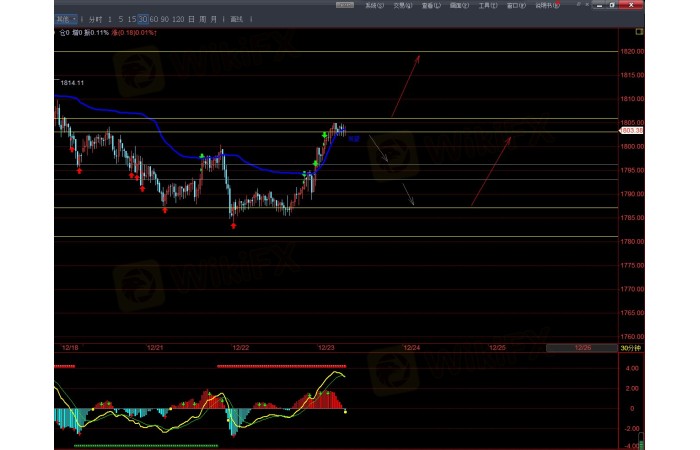Open the 窗口 menu
The image size is (700, 450).
coord(515,5)
